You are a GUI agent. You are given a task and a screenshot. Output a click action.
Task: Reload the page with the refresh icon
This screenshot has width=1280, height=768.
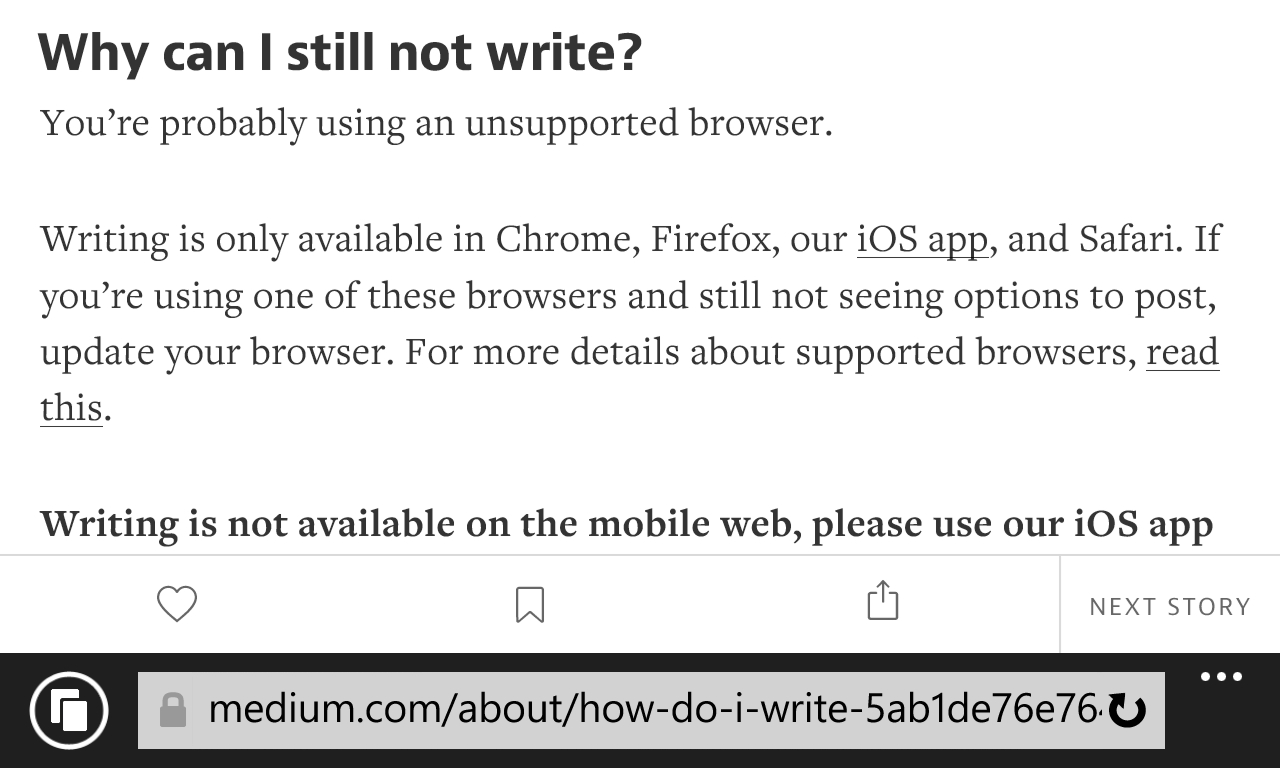pyautogui.click(x=1128, y=711)
